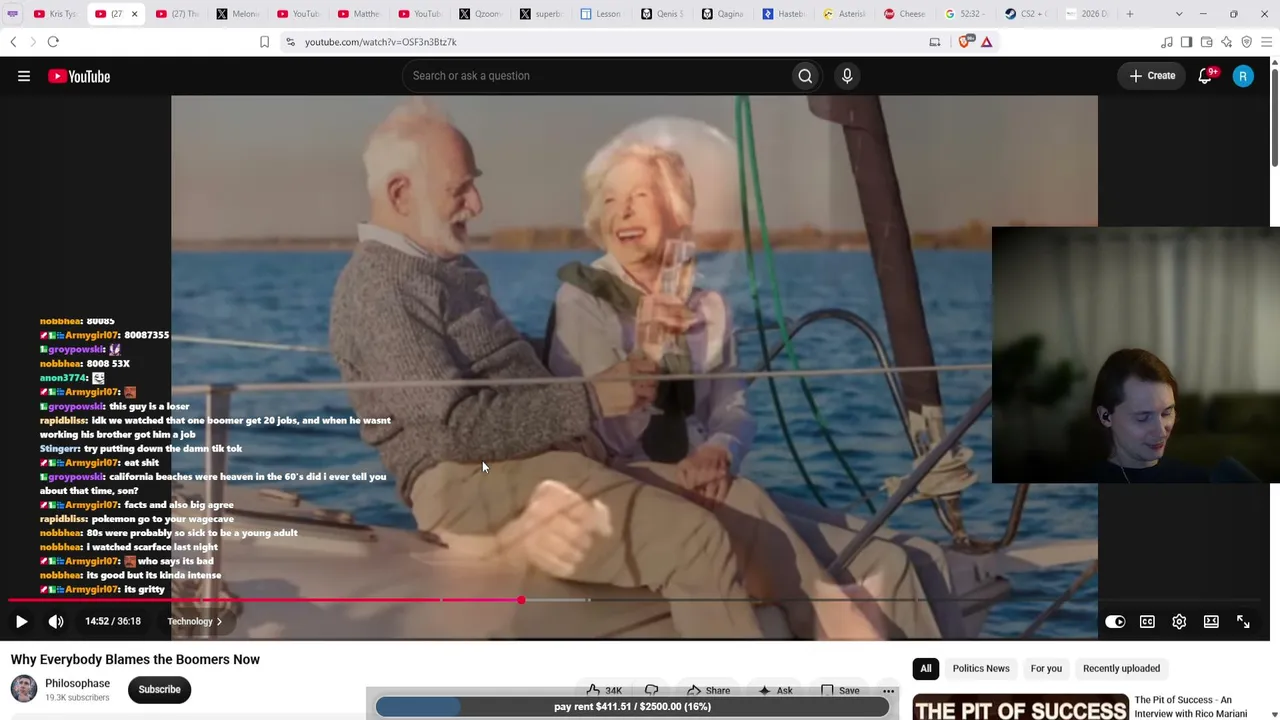Enter fullscreen mode
1280x720 pixels.
1243,622
